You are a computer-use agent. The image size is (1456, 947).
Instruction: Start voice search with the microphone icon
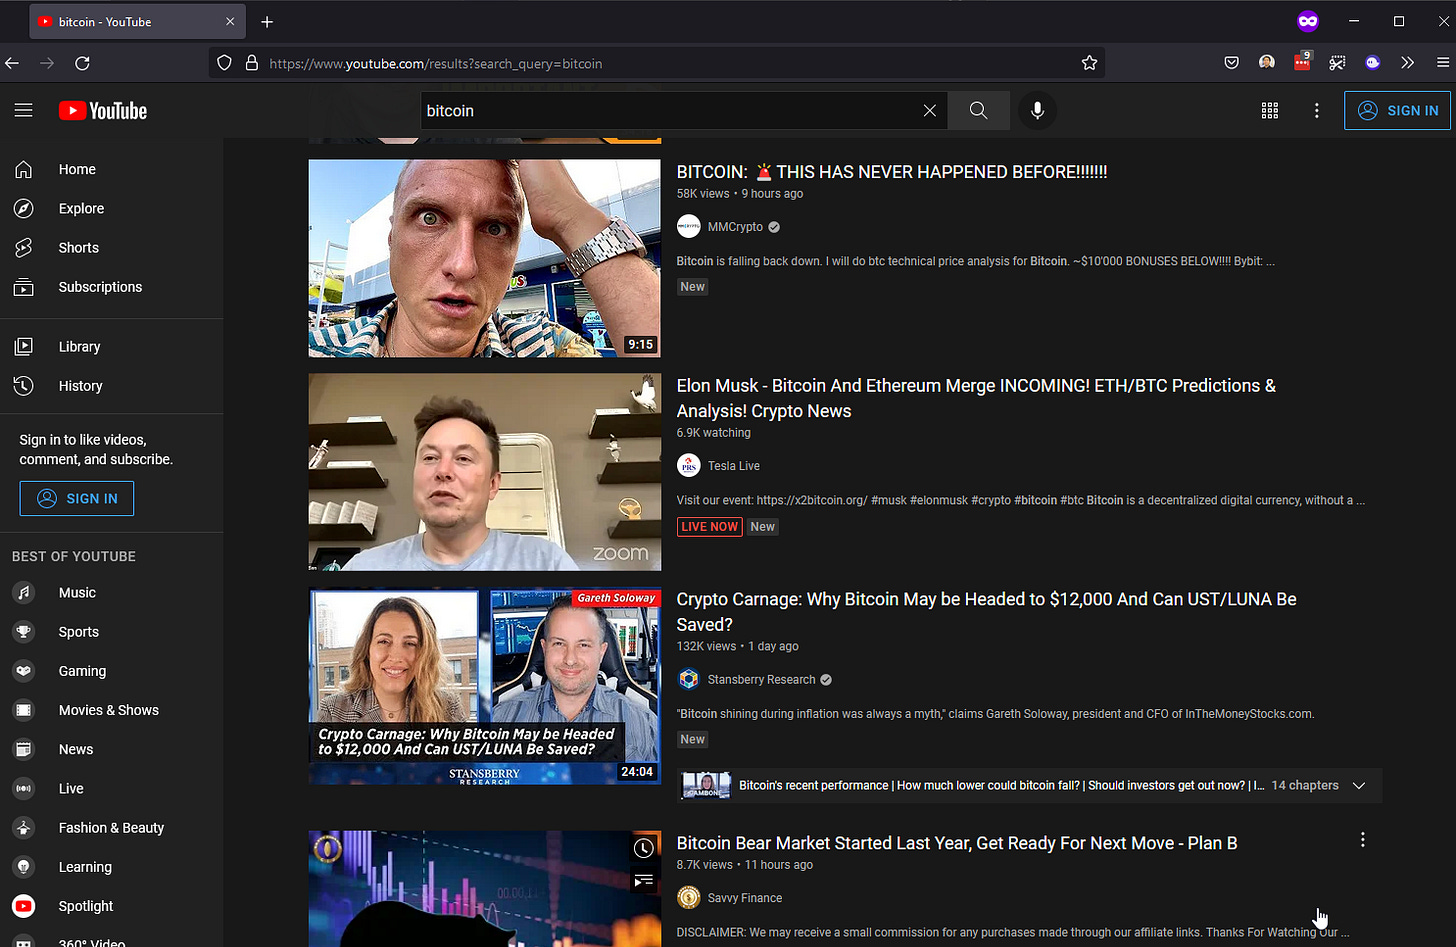(1038, 111)
